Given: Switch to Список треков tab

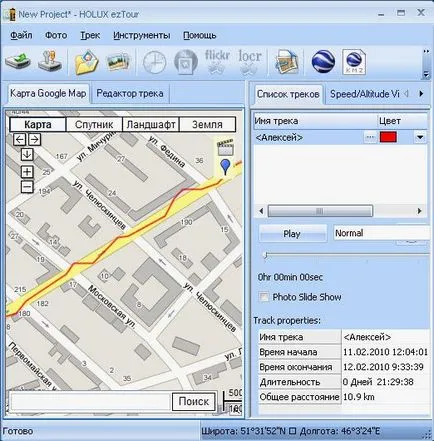Looking at the screenshot, I should click(288, 94).
